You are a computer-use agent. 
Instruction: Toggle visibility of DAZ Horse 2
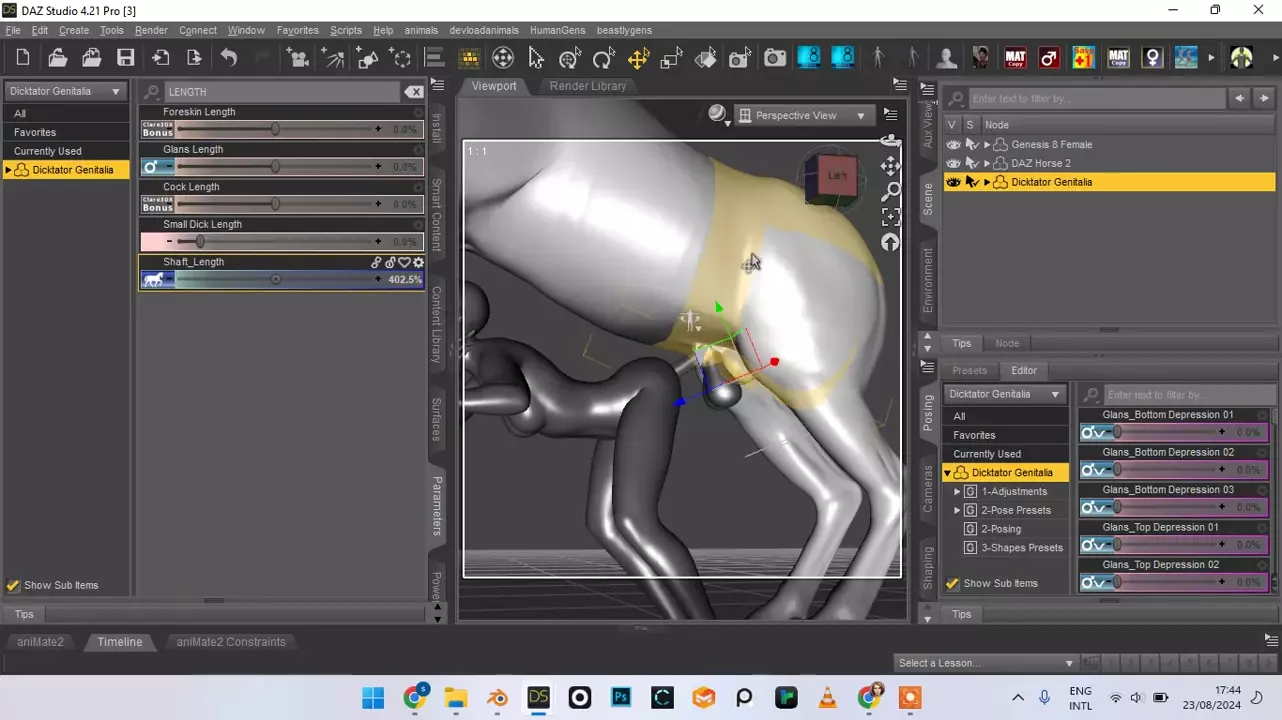click(953, 163)
